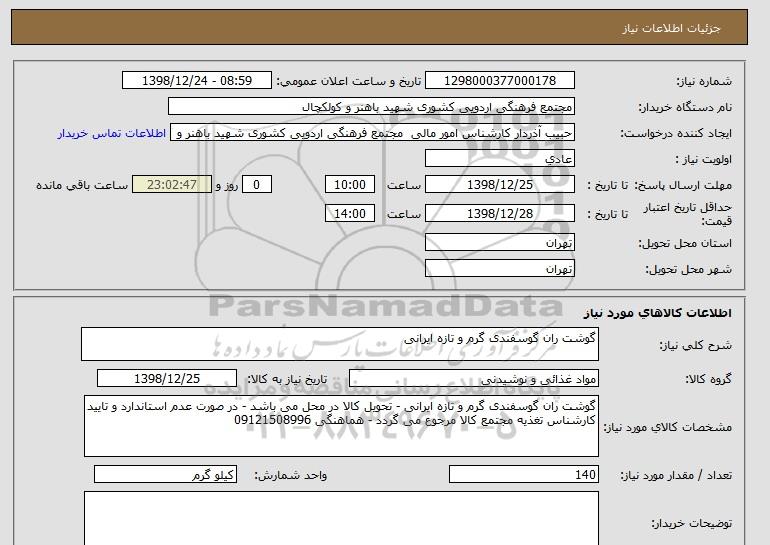Viewport: 770px width, 545px height.
Task: Click the ایجاد کننده درخواست label
Action: tap(676, 134)
